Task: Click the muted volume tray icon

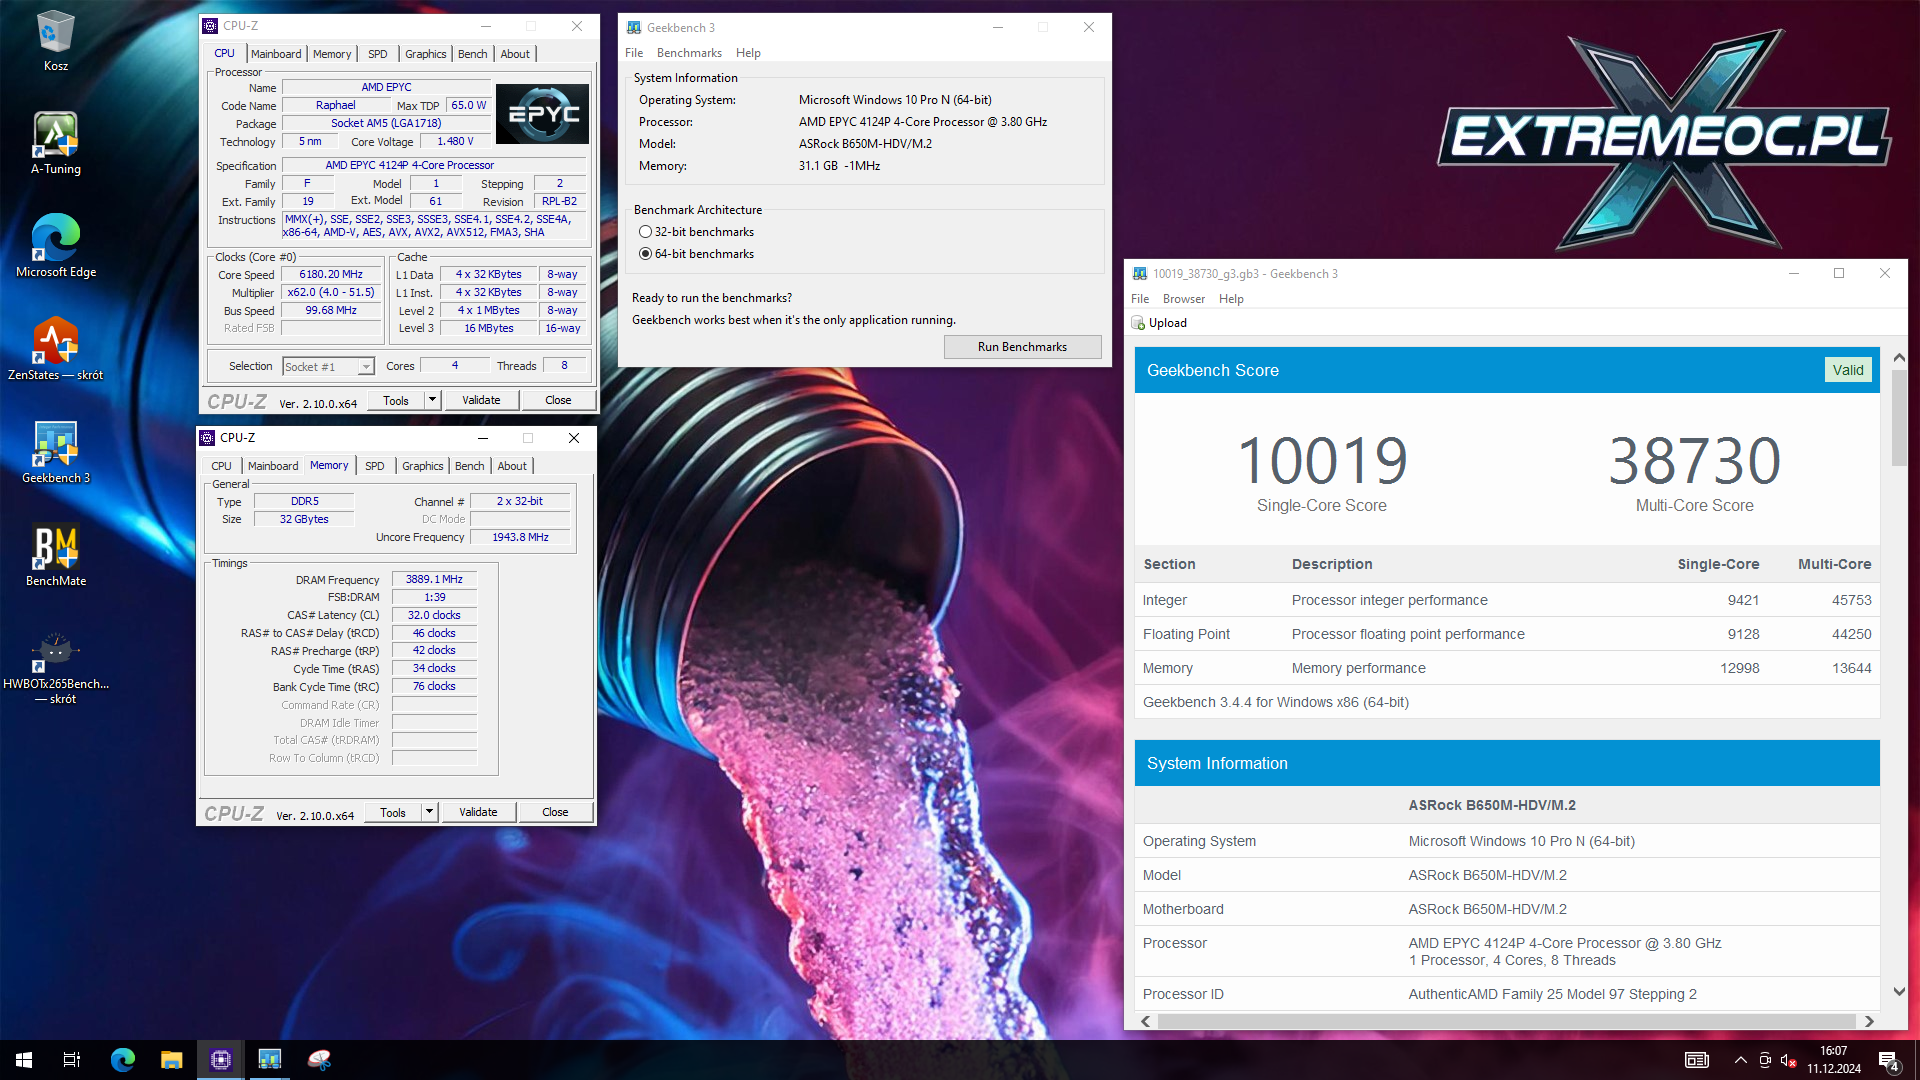Action: pyautogui.click(x=1789, y=1060)
